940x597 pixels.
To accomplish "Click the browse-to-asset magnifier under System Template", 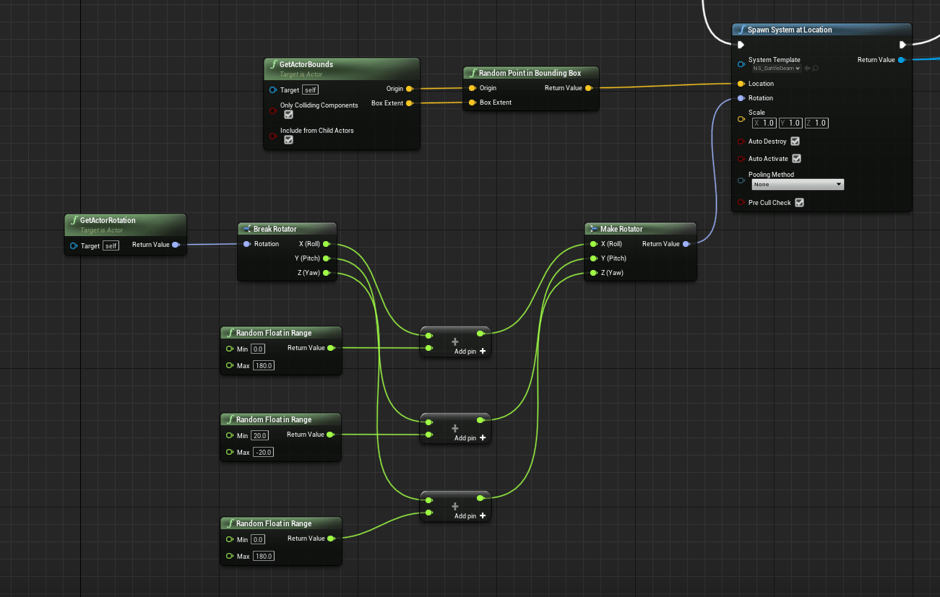I will (816, 68).
